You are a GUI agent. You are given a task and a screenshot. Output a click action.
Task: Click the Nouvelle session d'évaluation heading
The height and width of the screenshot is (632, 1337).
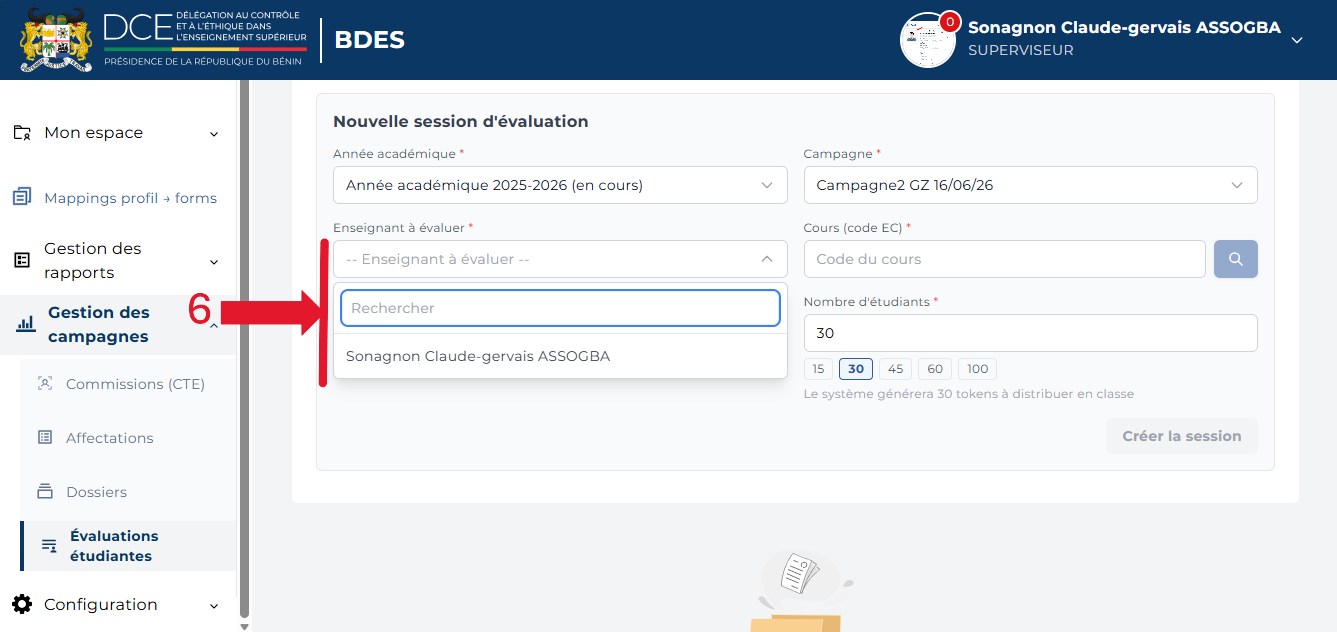(460, 121)
